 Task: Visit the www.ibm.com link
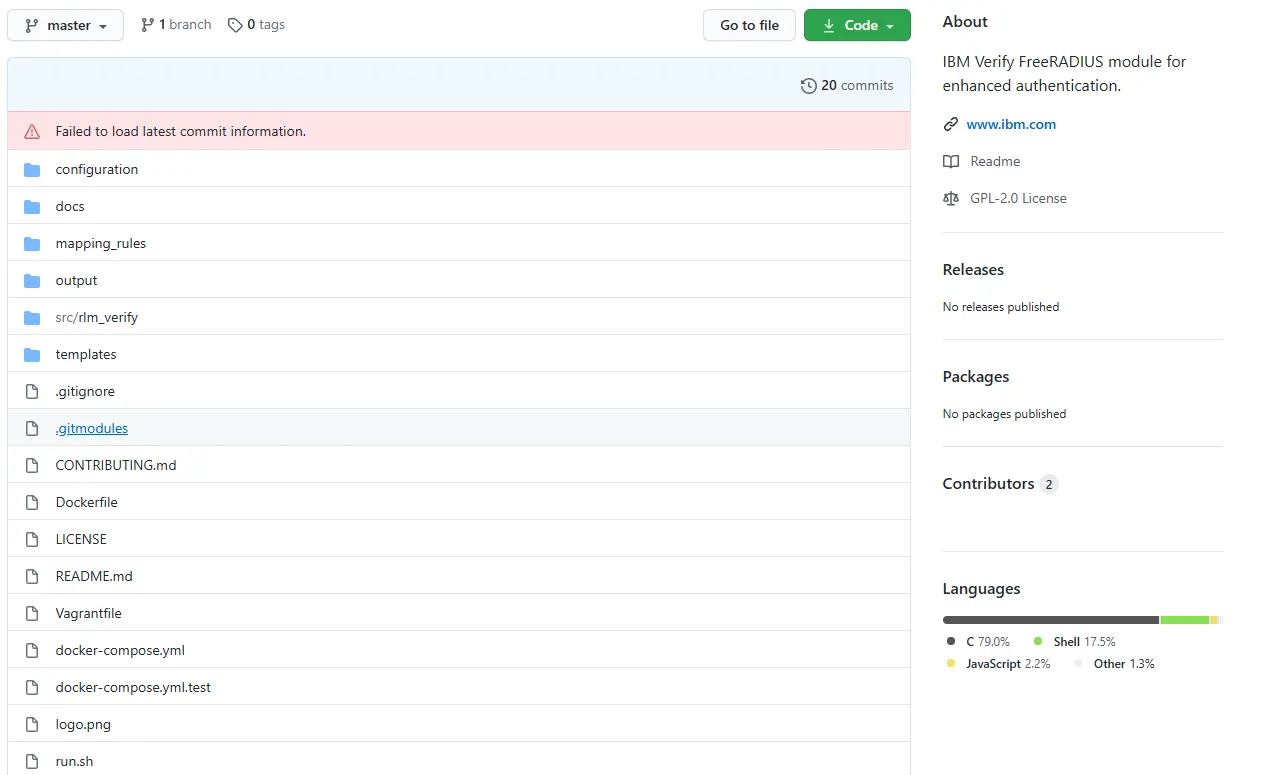(1011, 124)
